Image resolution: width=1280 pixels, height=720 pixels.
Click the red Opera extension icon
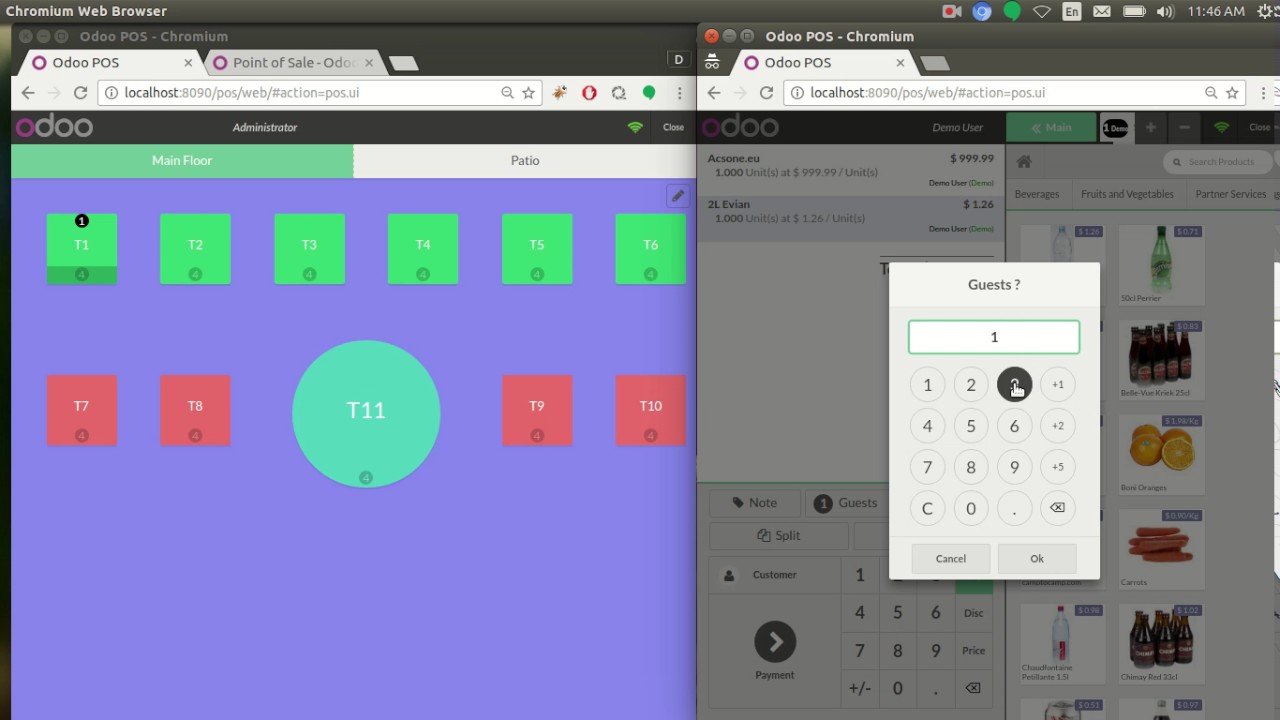[x=589, y=93]
